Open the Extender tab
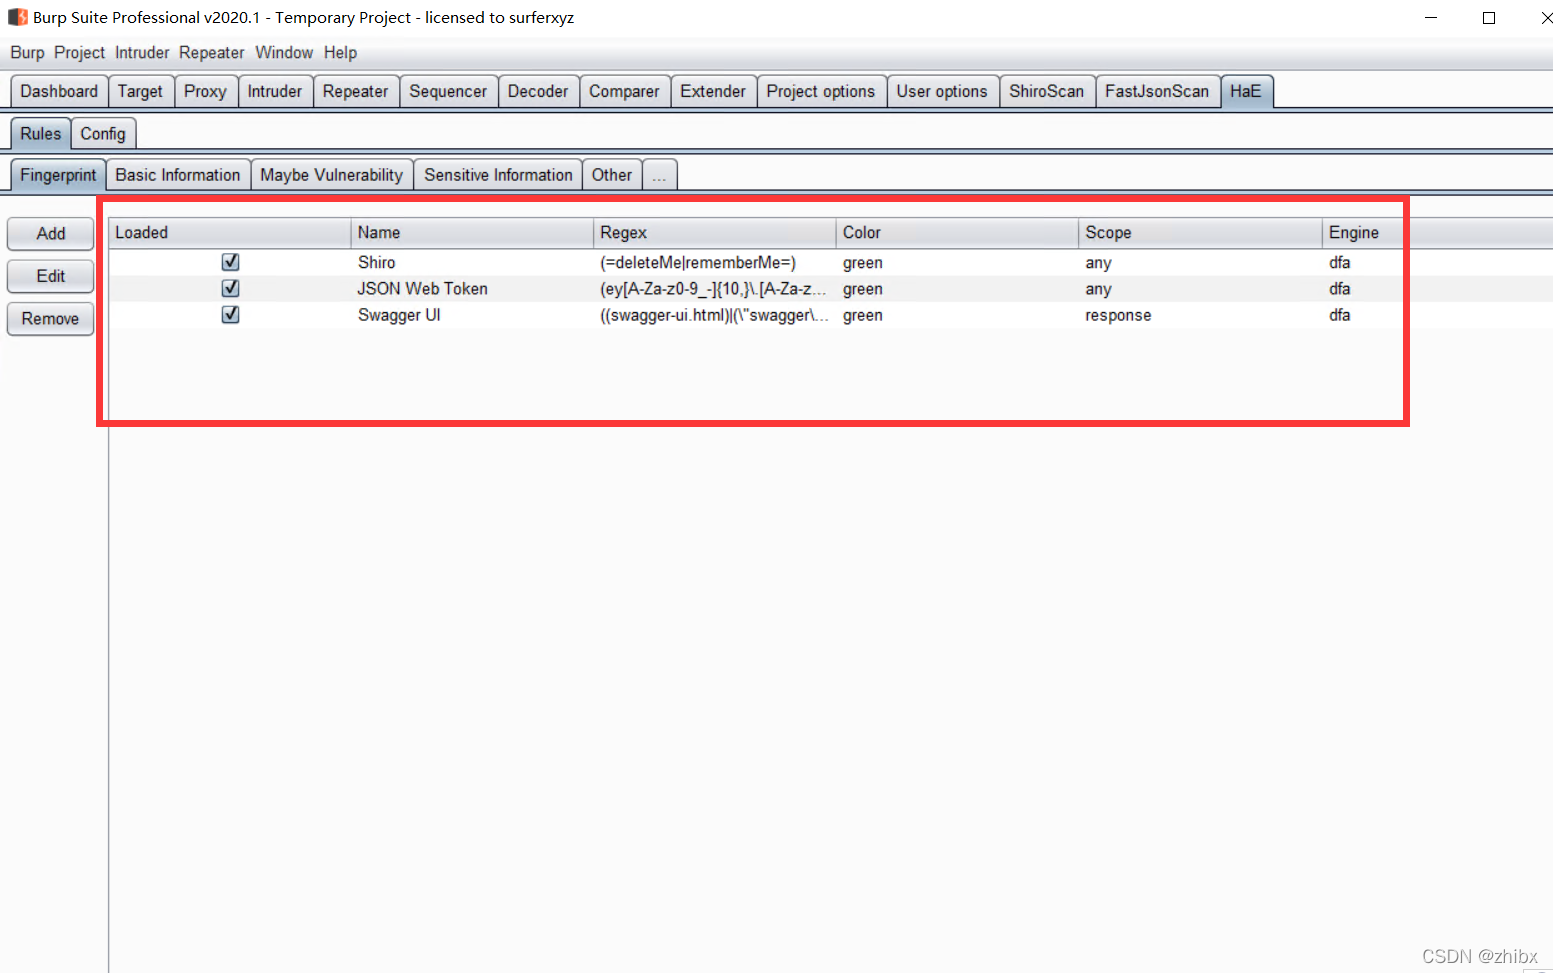 pyautogui.click(x=713, y=91)
